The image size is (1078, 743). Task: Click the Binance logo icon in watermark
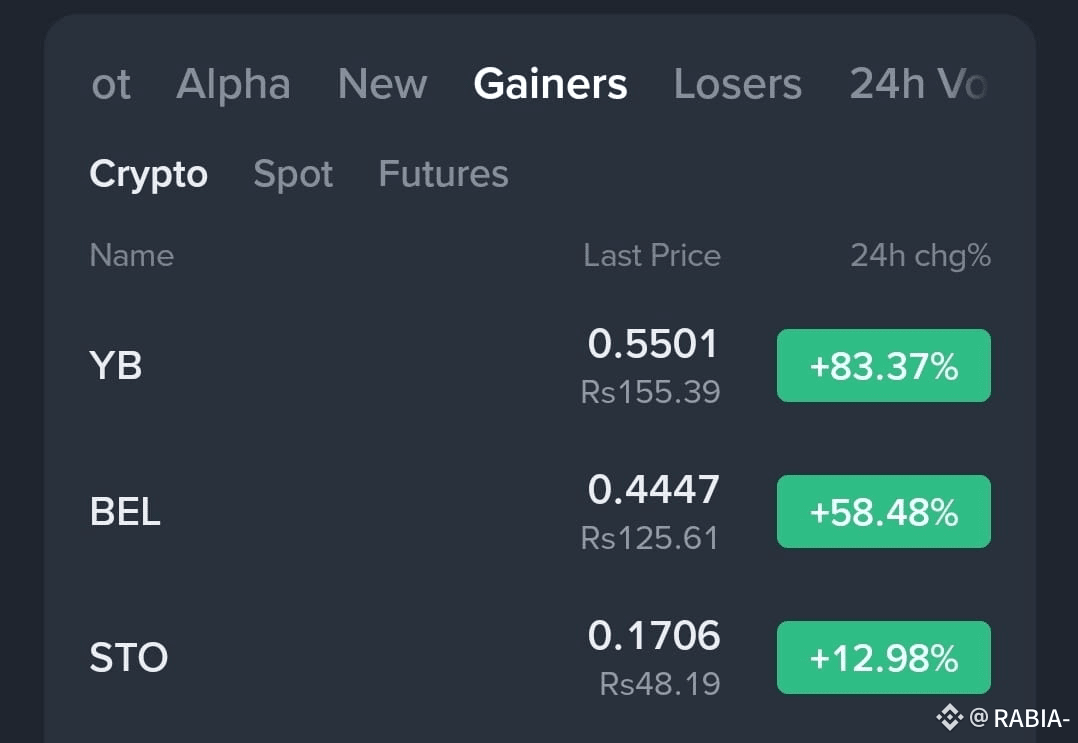[949, 718]
